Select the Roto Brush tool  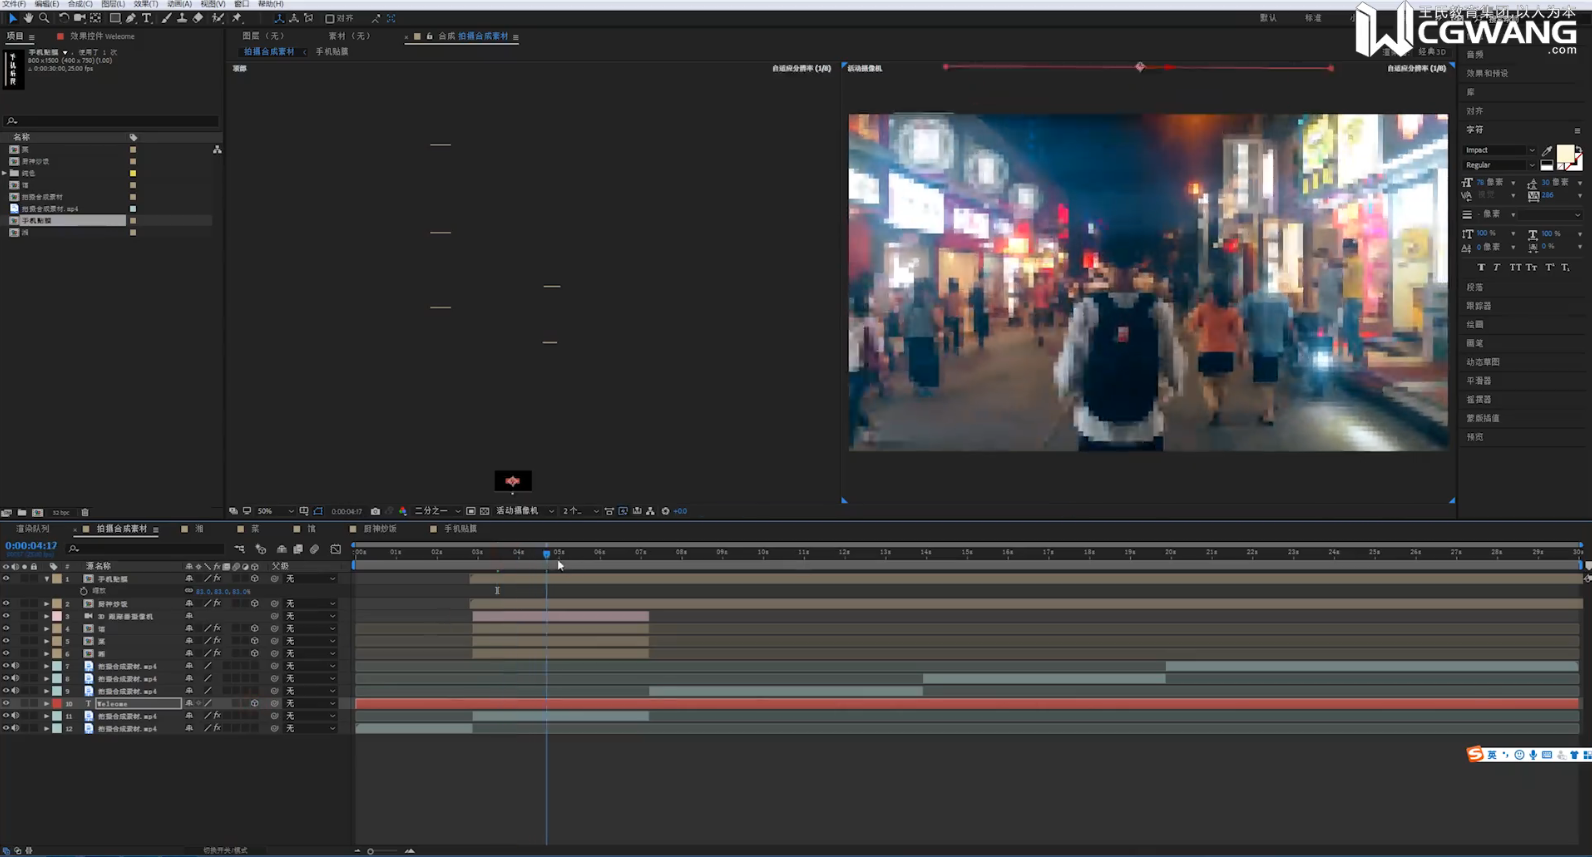[218, 18]
